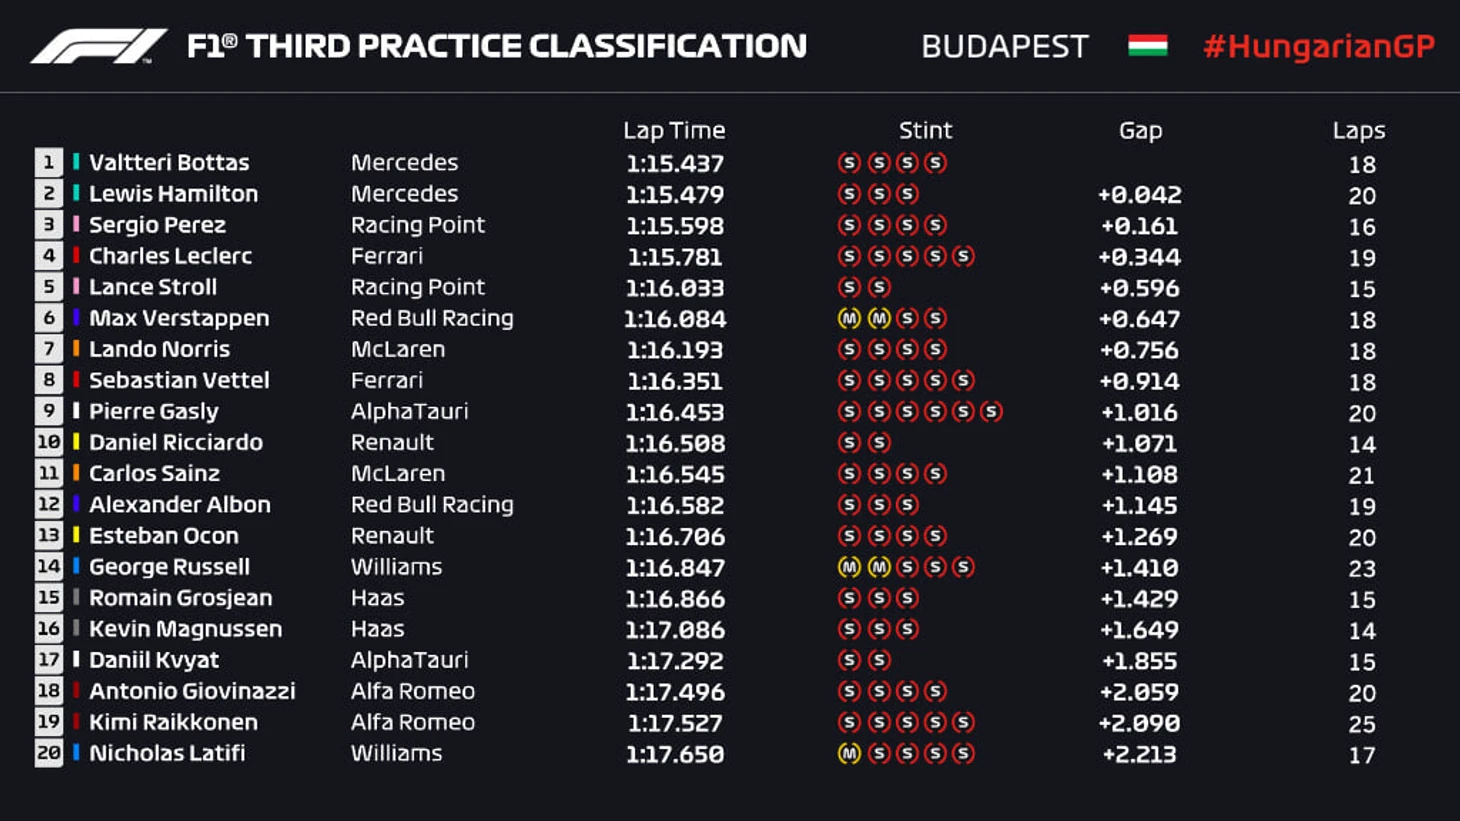Click the pink Racing Point bar beside Perez
Viewport: 1460px width, 821px height.
[76, 224]
